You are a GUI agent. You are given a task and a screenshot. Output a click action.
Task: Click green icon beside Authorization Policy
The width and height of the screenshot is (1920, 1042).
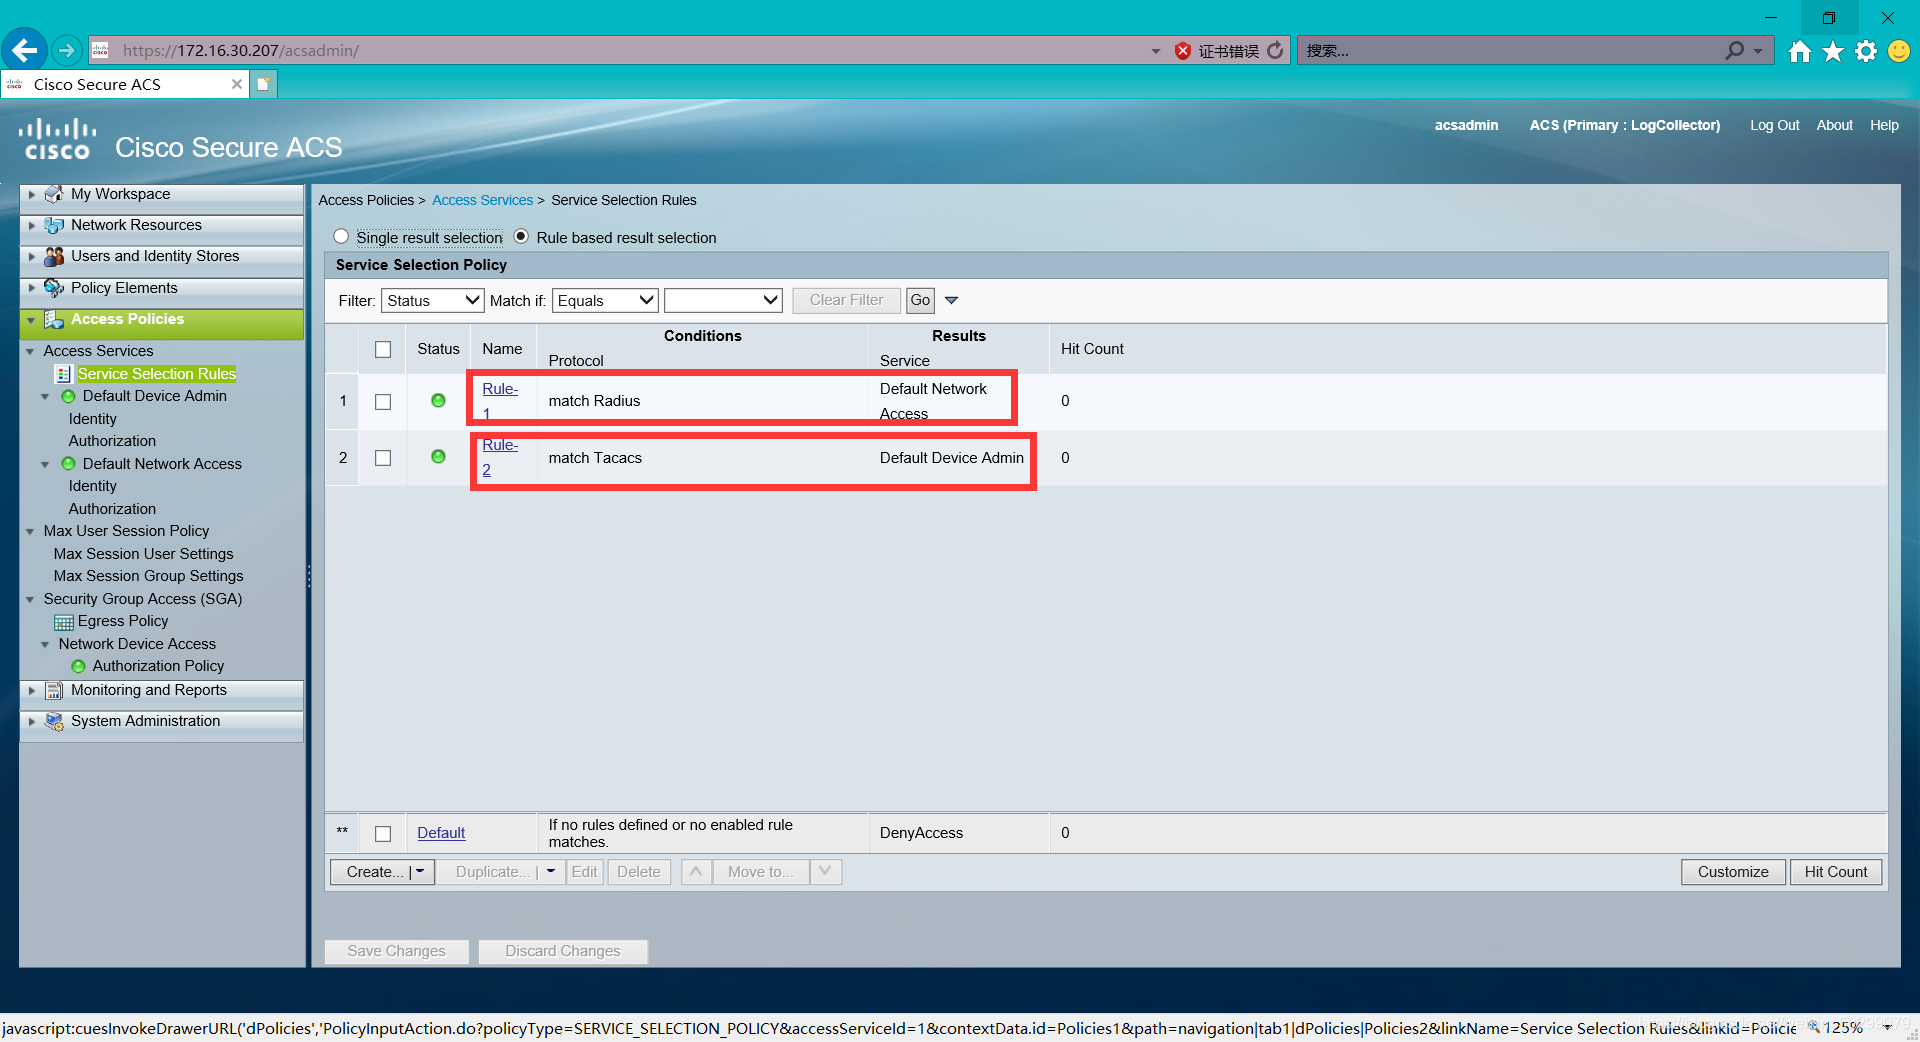click(x=78, y=666)
